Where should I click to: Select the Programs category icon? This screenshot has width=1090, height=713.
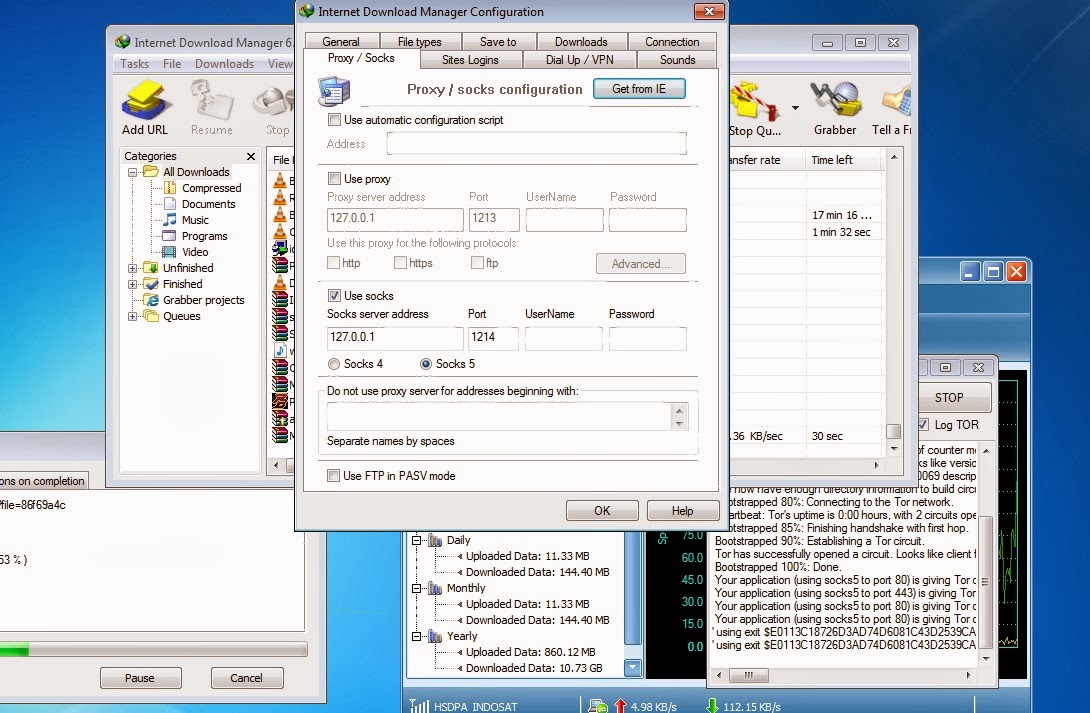coord(169,236)
